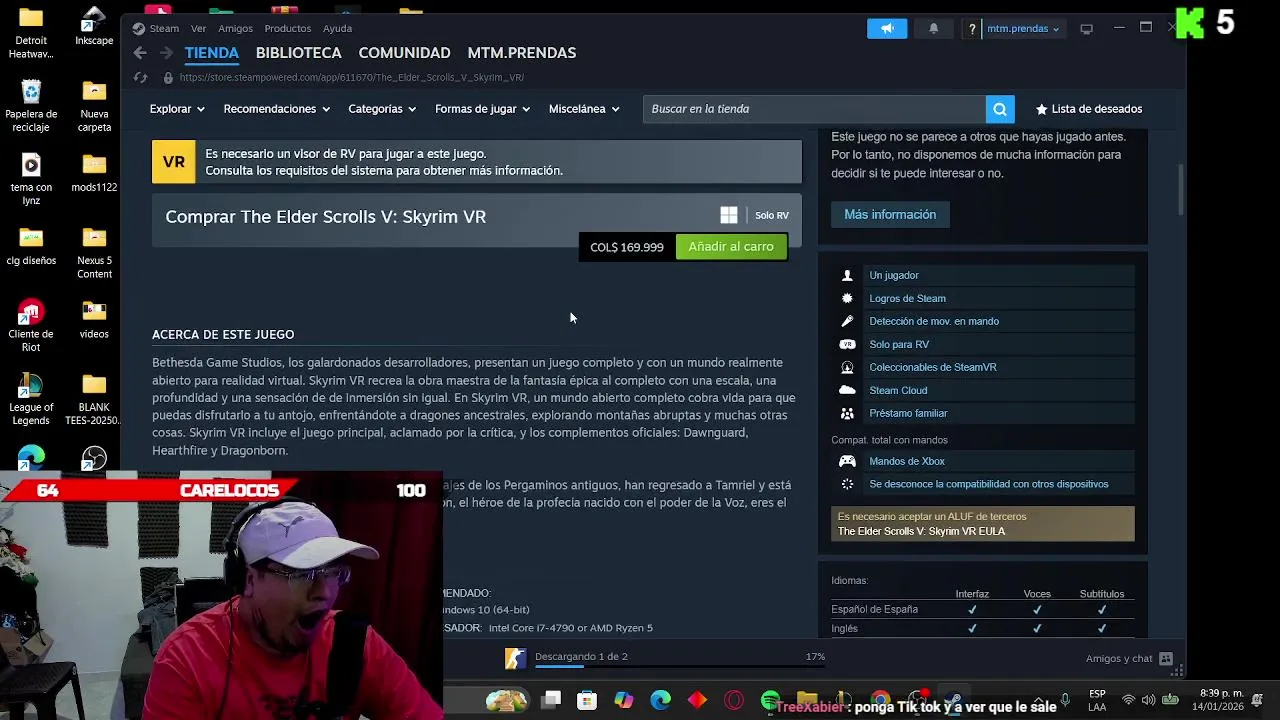The height and width of the screenshot is (720, 1280).
Task: Click the Logros de Steam achievement icon
Action: click(x=847, y=298)
